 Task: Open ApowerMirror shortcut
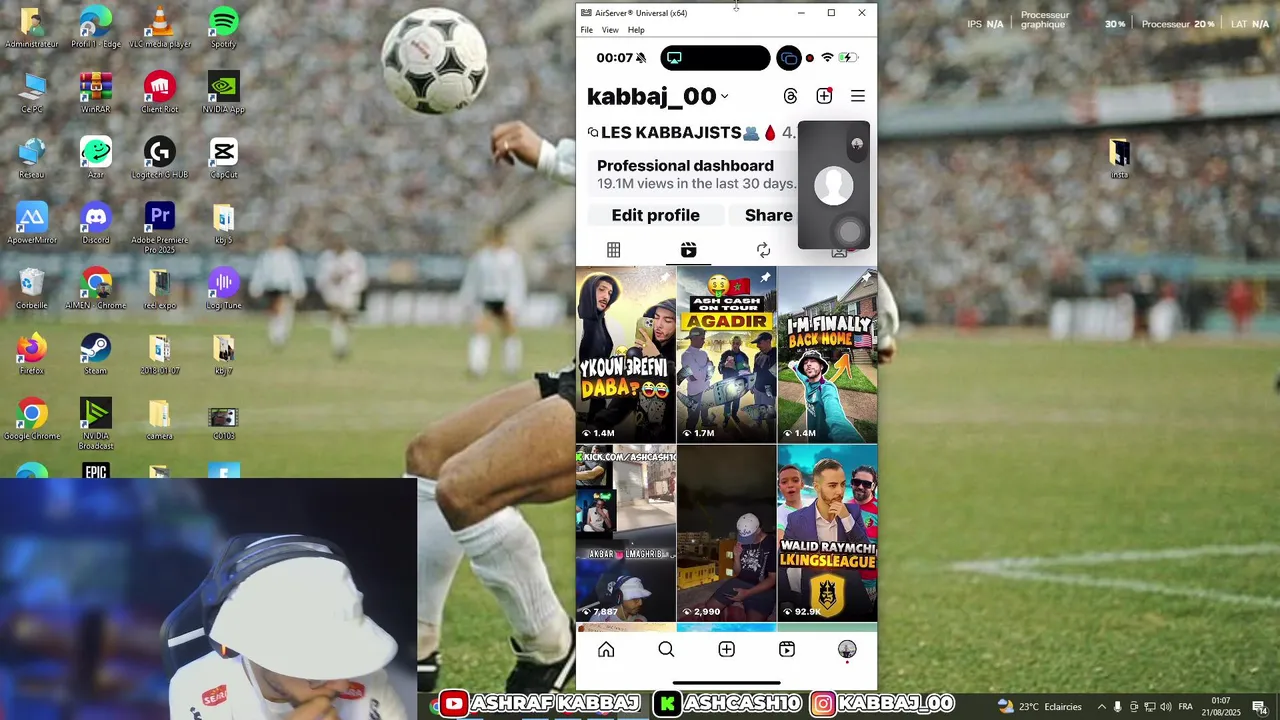[x=32, y=224]
